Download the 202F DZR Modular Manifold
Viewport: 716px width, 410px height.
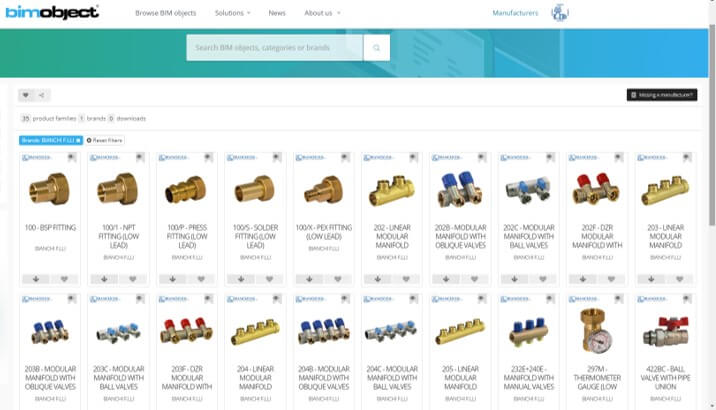(x=583, y=279)
